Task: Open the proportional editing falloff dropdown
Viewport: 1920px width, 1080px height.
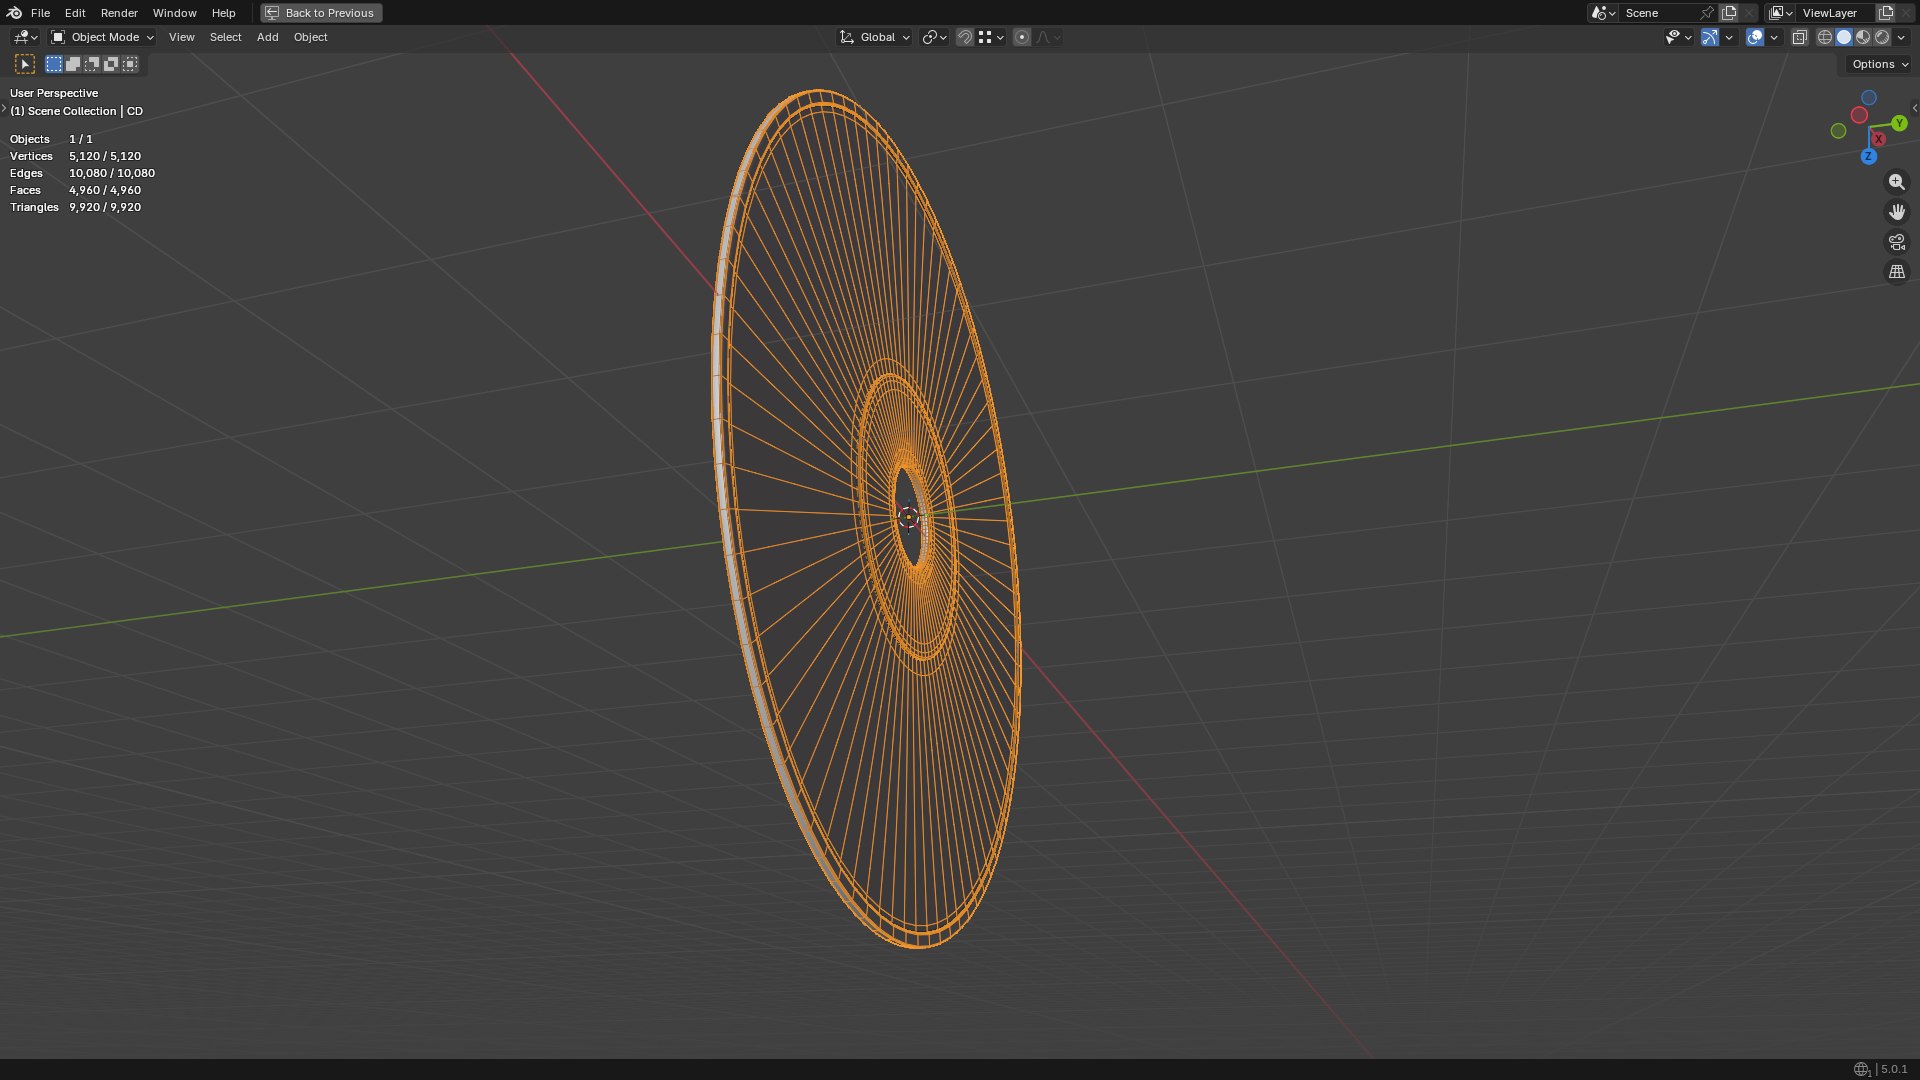Action: 1048,37
